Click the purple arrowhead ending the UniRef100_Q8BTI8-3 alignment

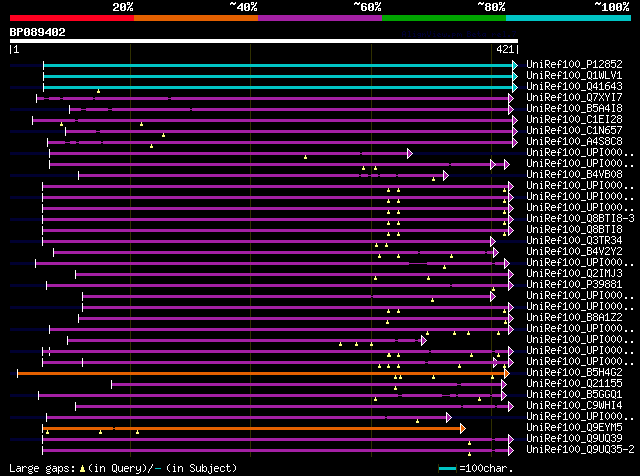[x=511, y=220]
